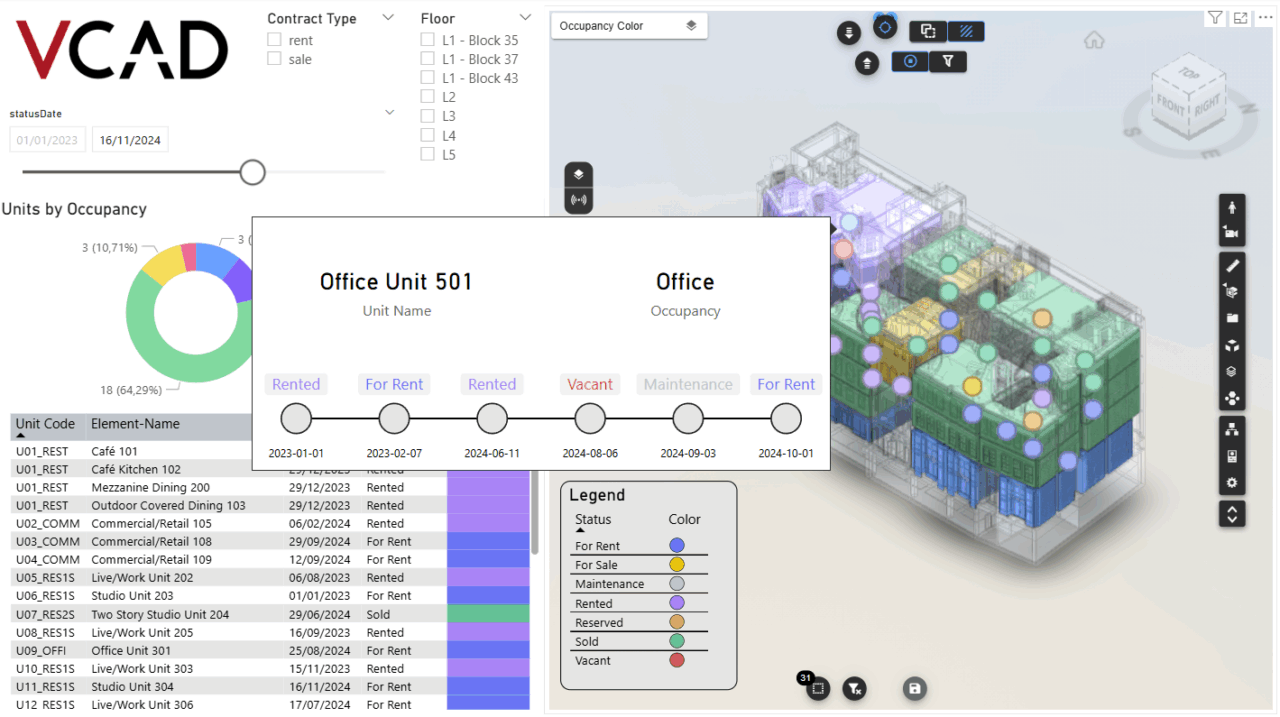The image size is (1280, 717).
Task: Click the clear filter funnel icon
Action: (853, 688)
